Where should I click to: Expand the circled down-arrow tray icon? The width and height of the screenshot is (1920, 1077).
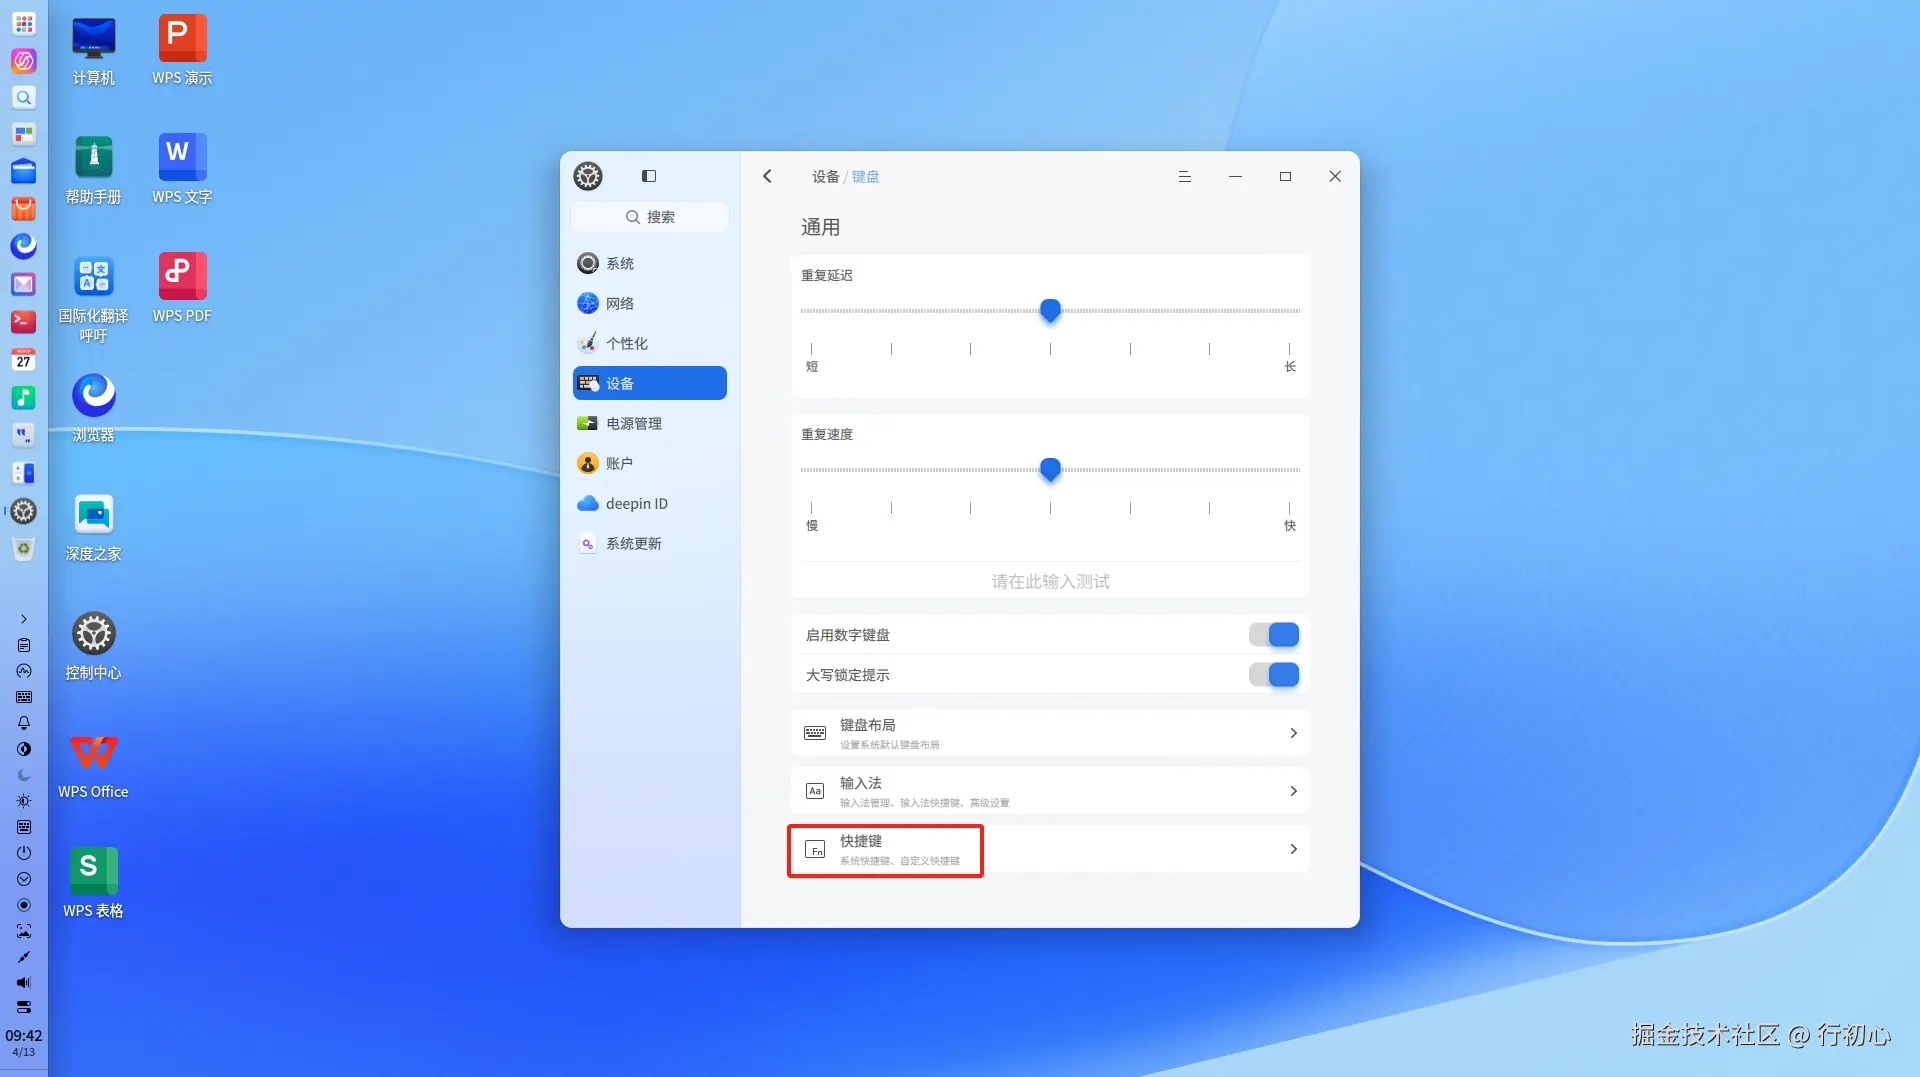click(x=24, y=879)
